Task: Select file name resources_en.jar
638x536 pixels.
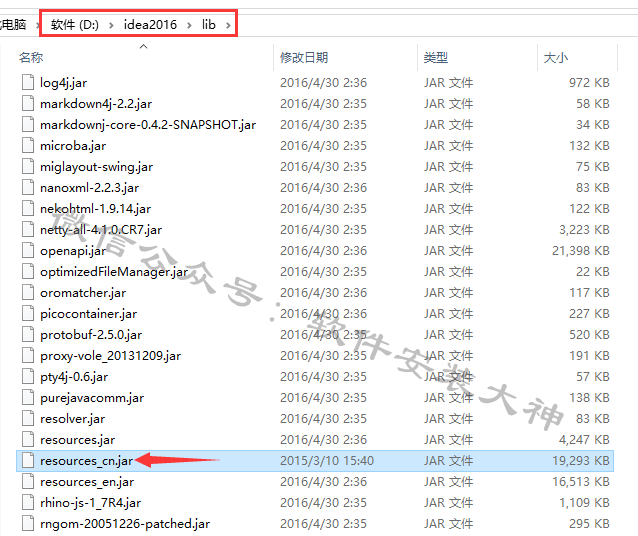Action: click(x=87, y=481)
